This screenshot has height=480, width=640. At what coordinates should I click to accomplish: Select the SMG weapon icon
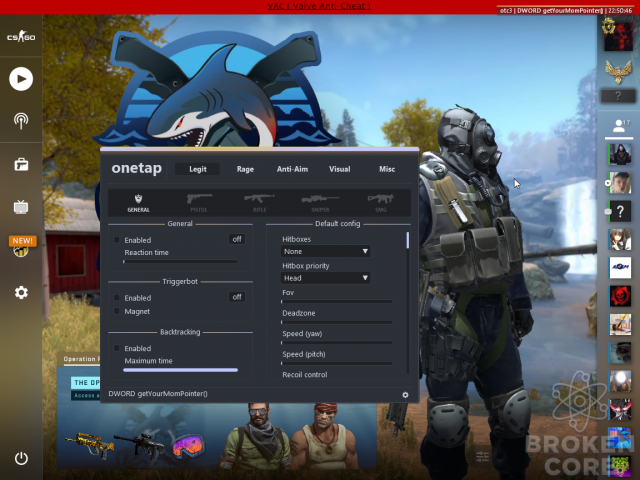[380, 203]
